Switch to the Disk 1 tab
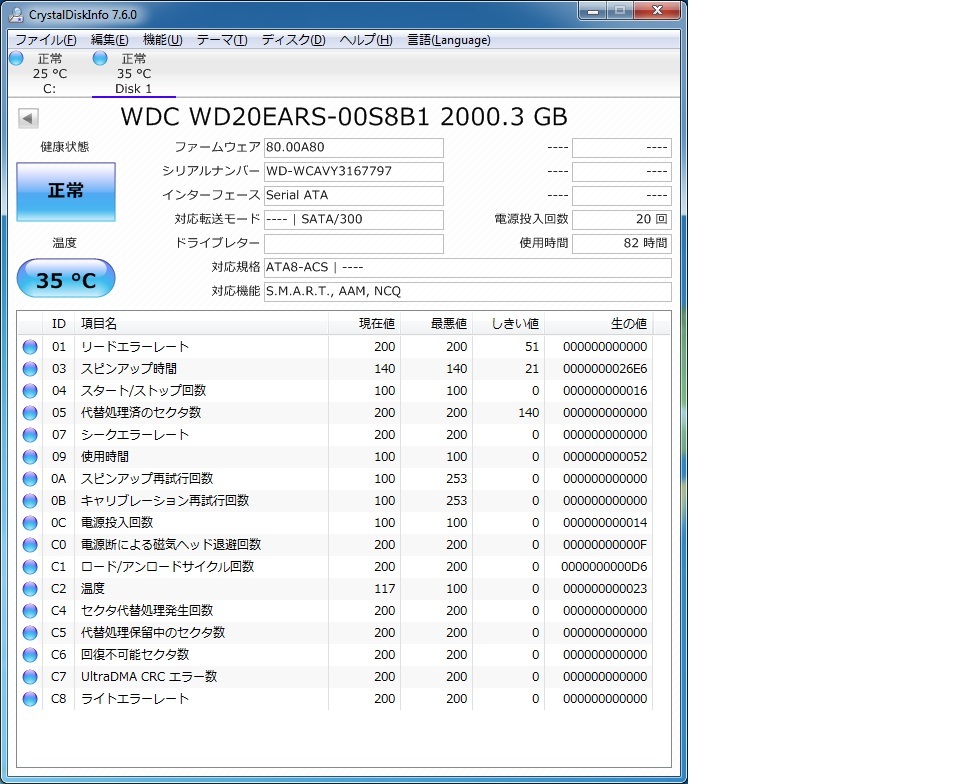960x784 pixels. click(133, 88)
